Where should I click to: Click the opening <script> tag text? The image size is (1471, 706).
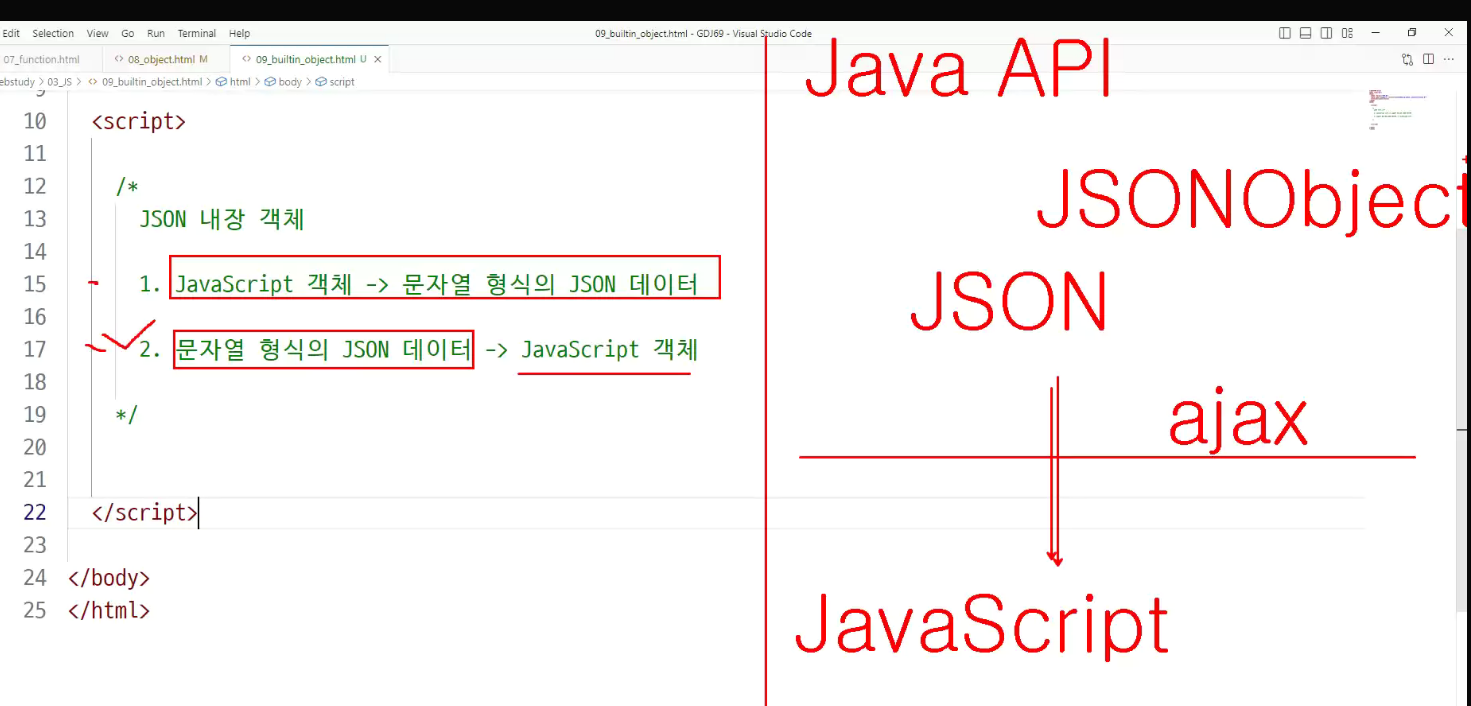139,121
